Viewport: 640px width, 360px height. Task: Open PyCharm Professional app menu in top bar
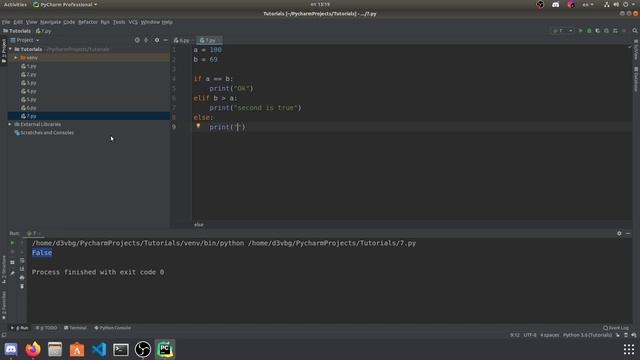pyautogui.click(x=65, y=4)
